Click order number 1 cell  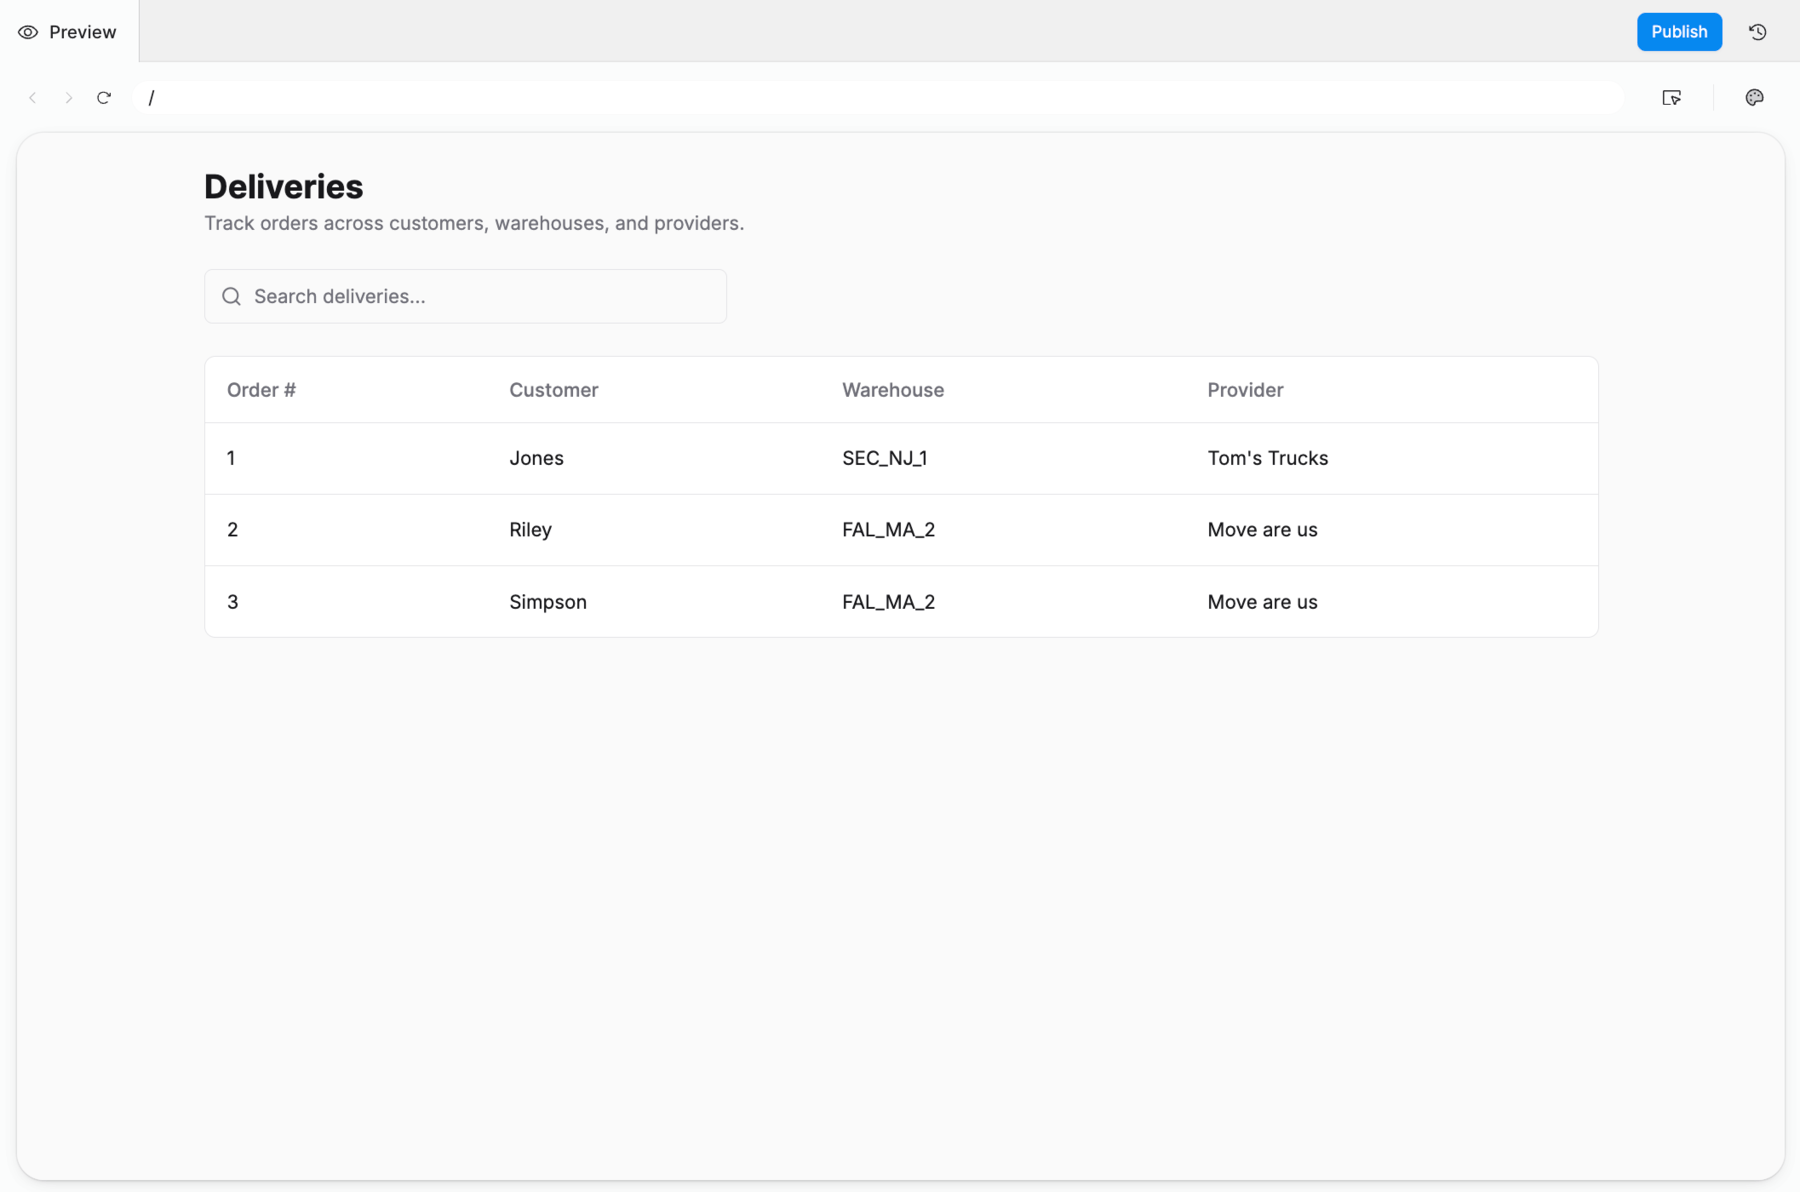pyautogui.click(x=231, y=458)
